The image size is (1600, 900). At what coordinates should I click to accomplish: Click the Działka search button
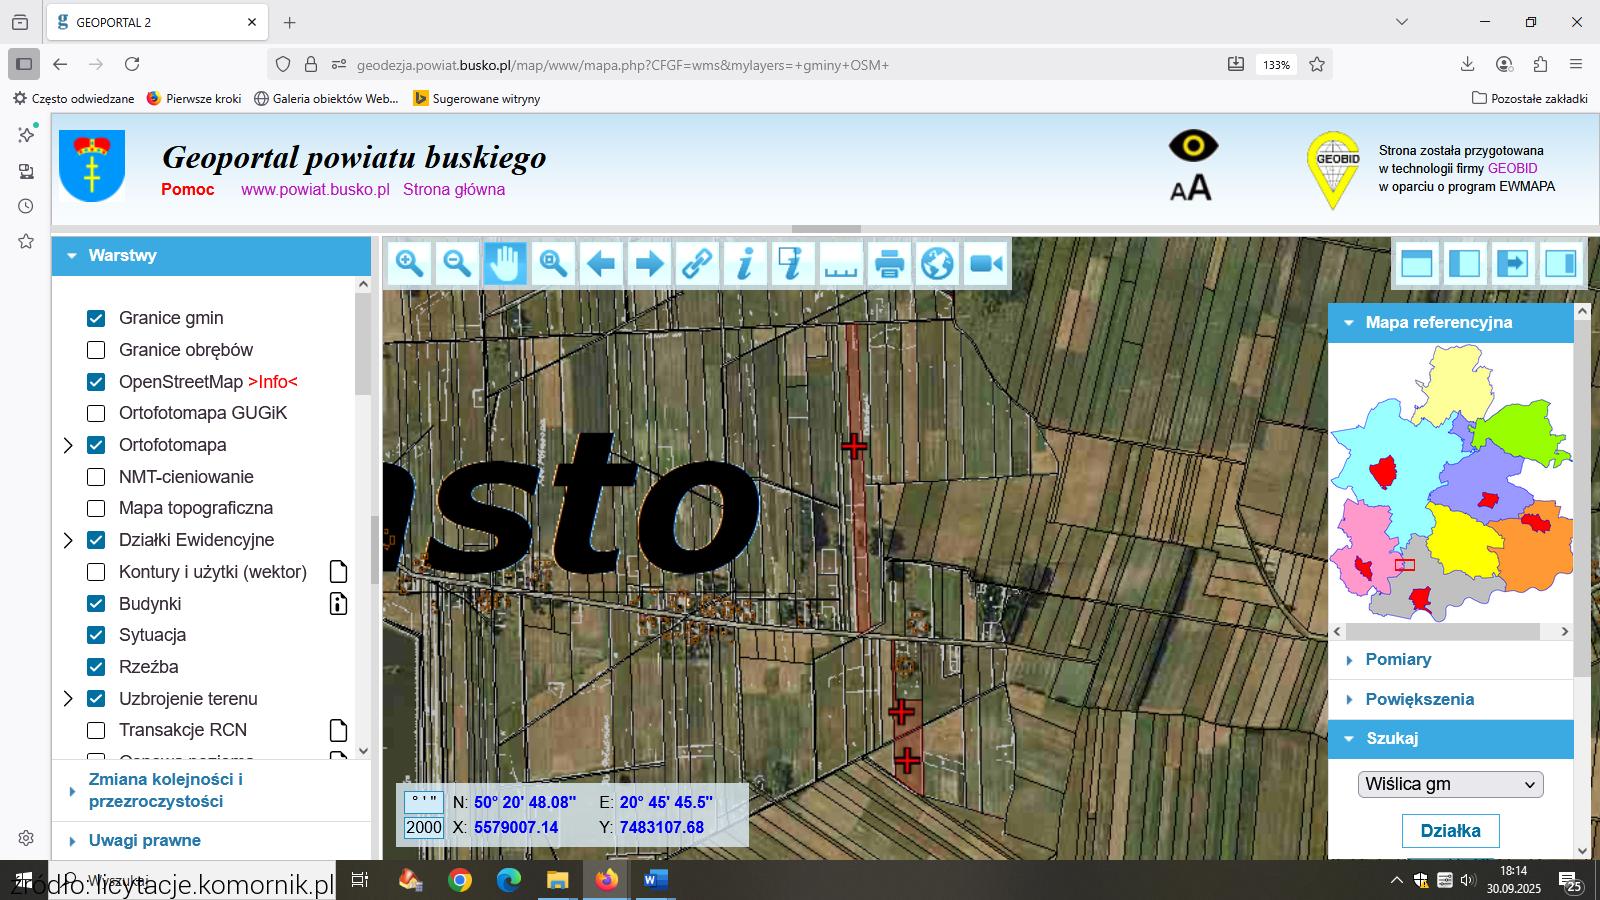pyautogui.click(x=1450, y=831)
